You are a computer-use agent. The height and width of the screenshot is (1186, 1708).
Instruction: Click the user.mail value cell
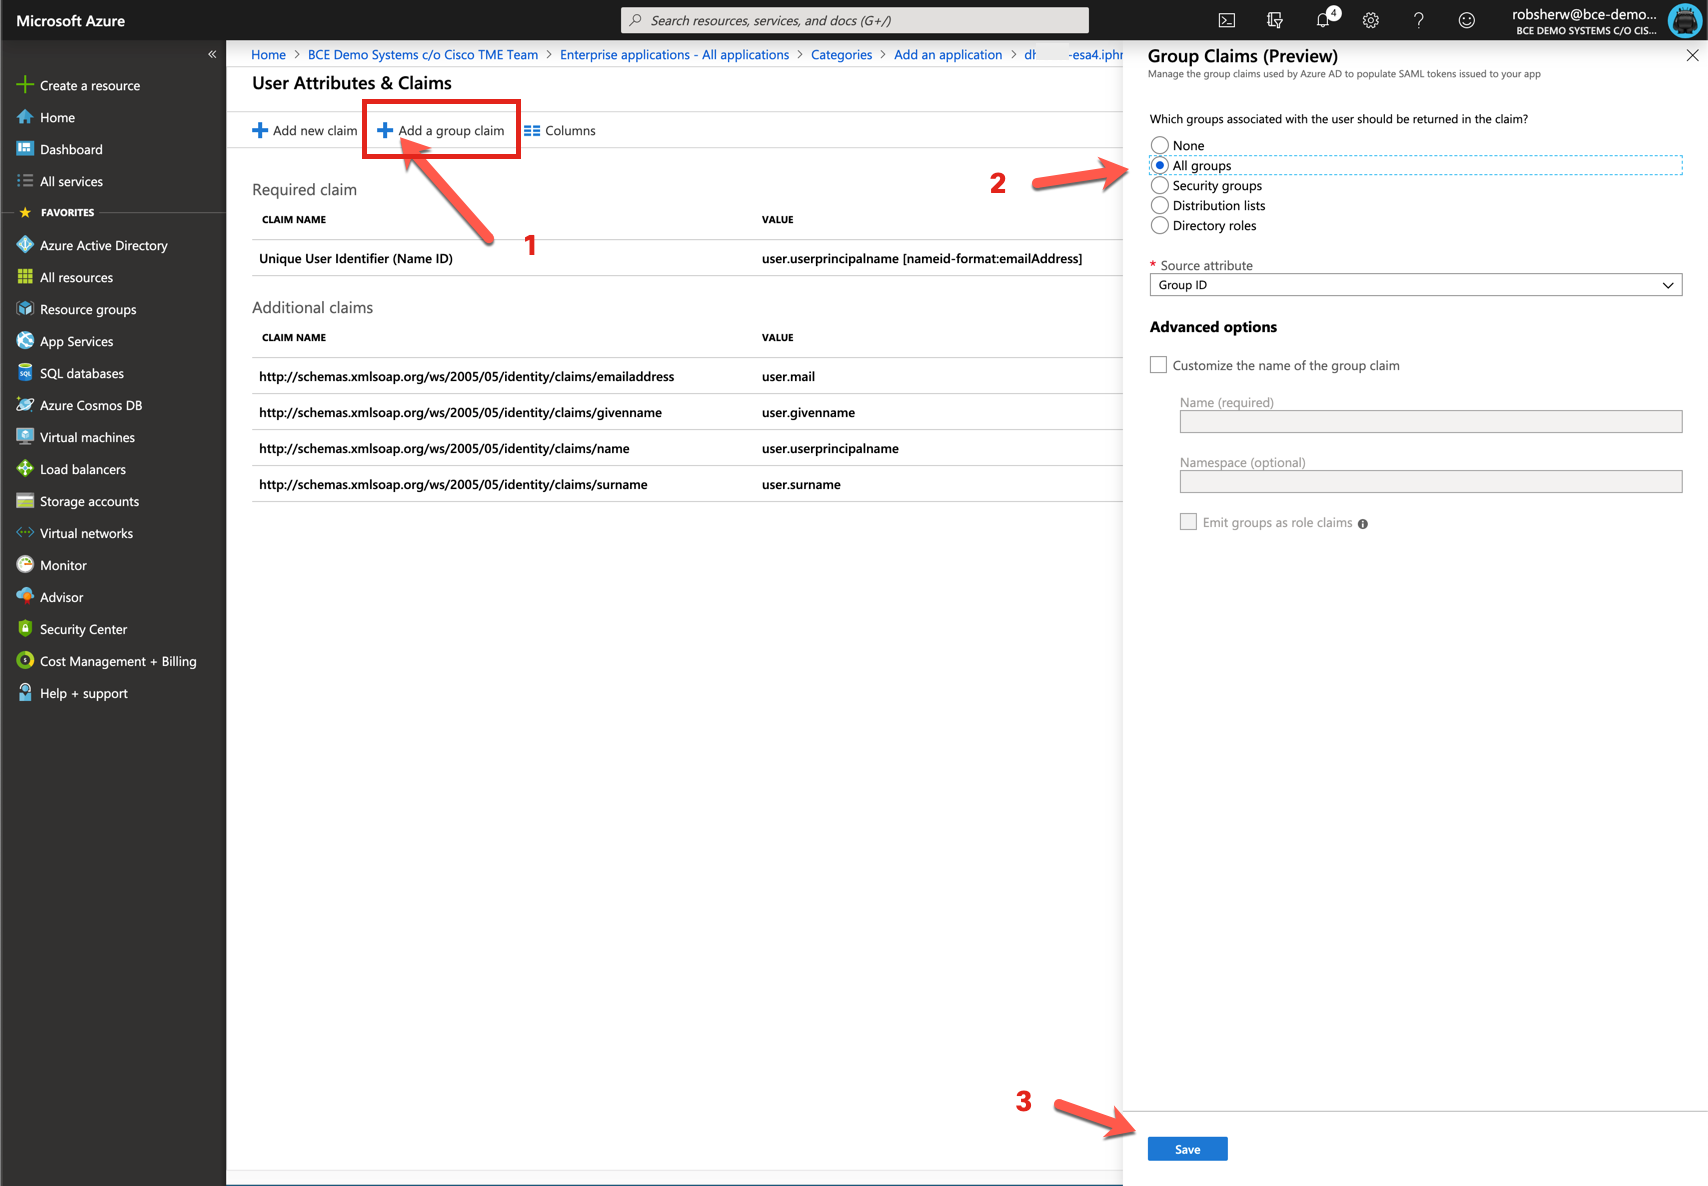pyautogui.click(x=788, y=376)
